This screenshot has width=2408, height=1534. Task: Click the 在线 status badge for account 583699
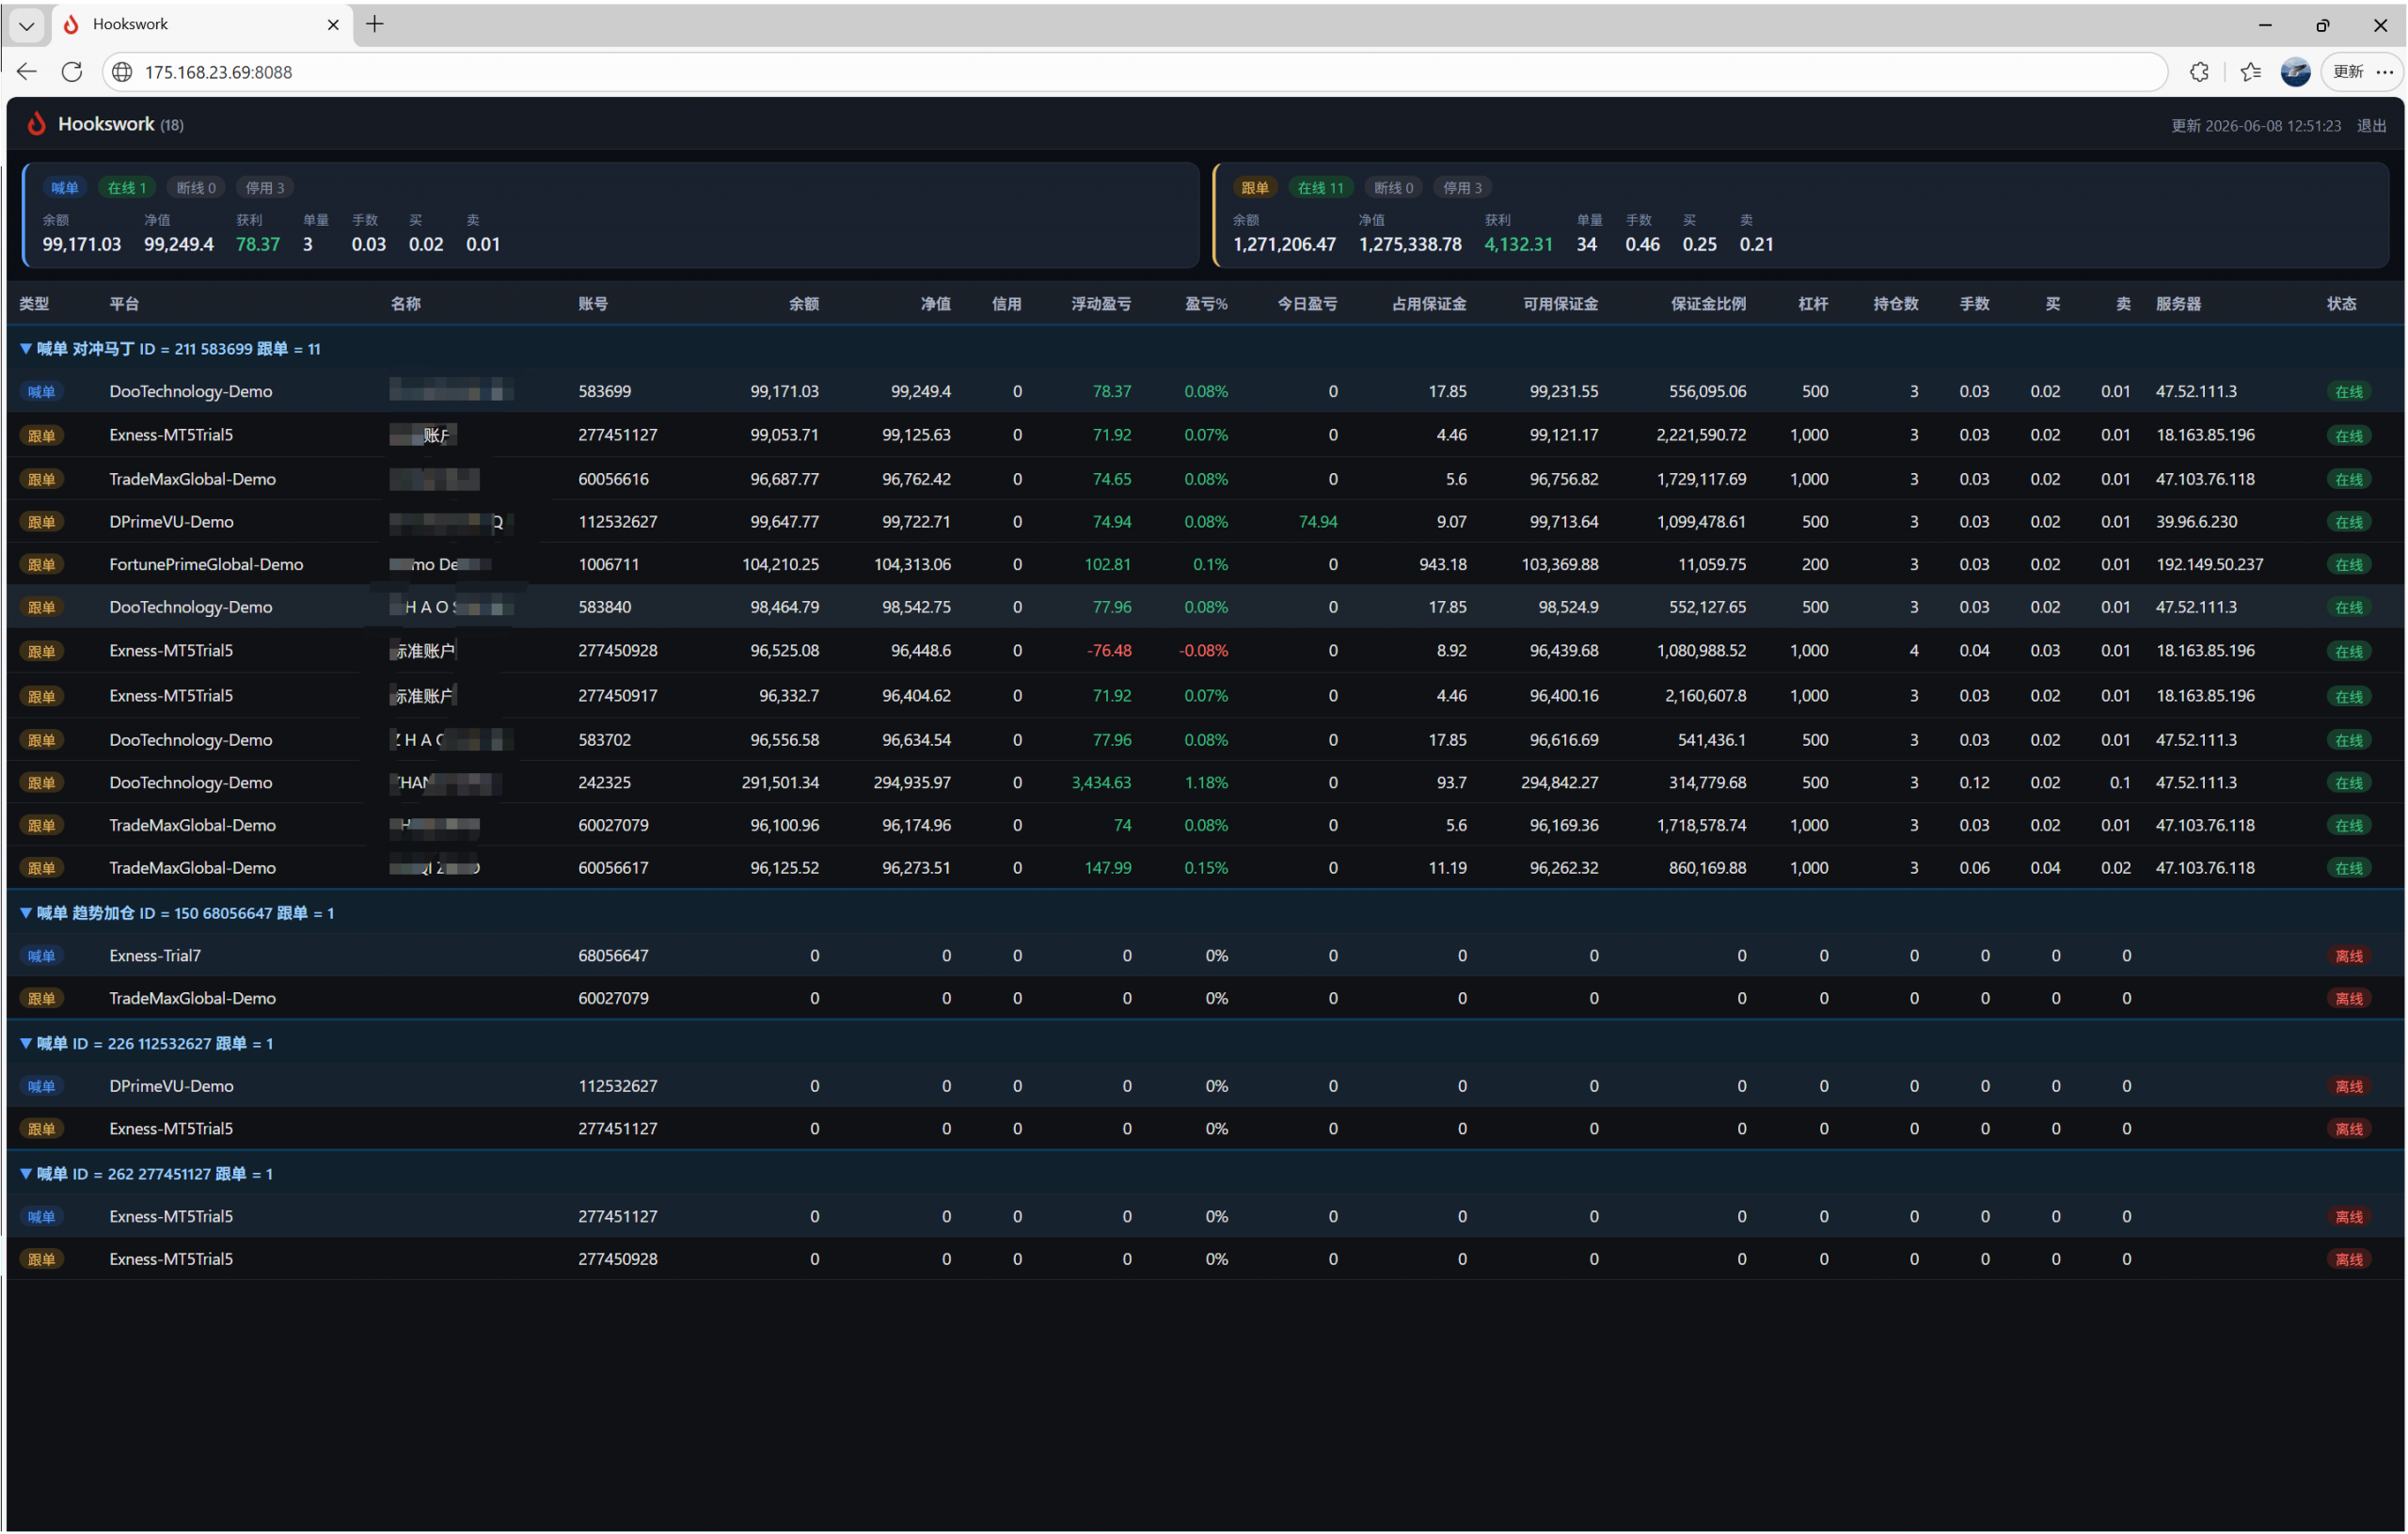click(x=2348, y=392)
